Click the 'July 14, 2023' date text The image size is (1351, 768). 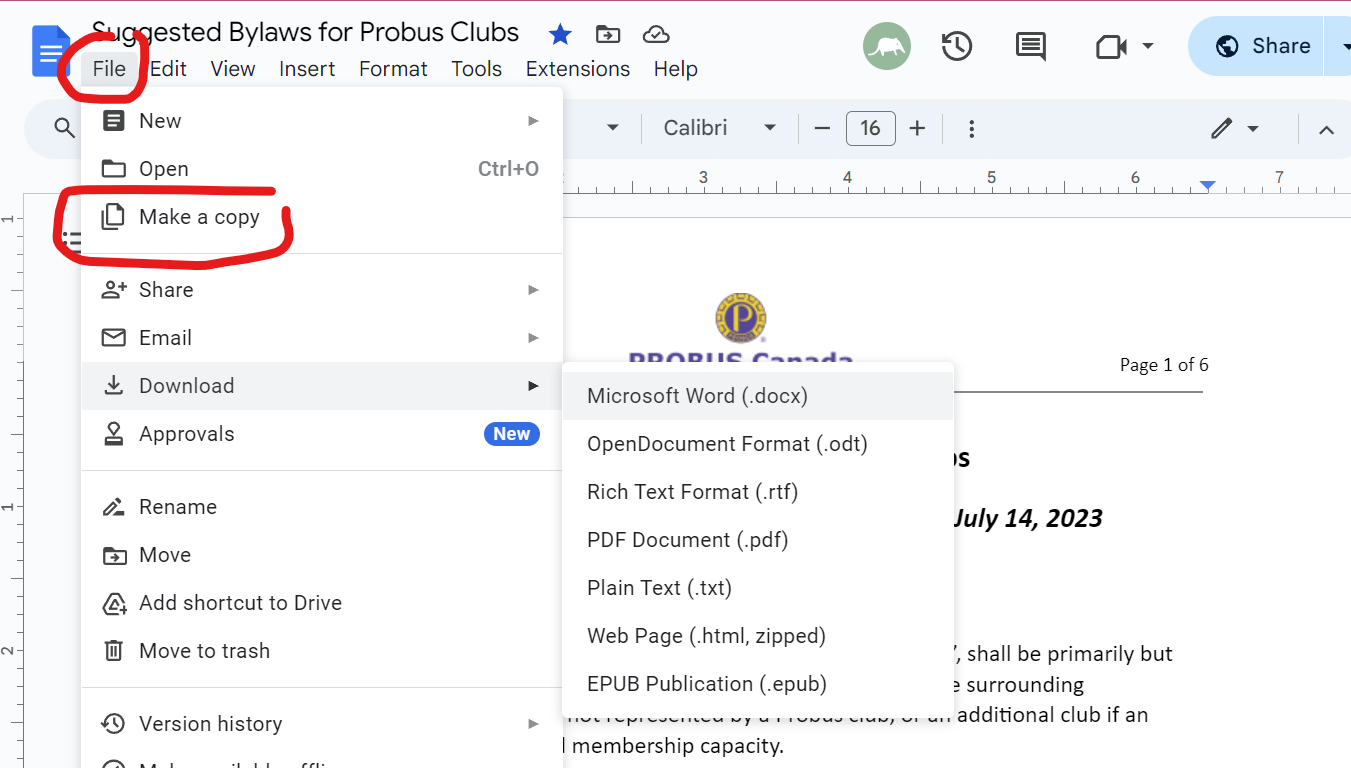(1027, 518)
